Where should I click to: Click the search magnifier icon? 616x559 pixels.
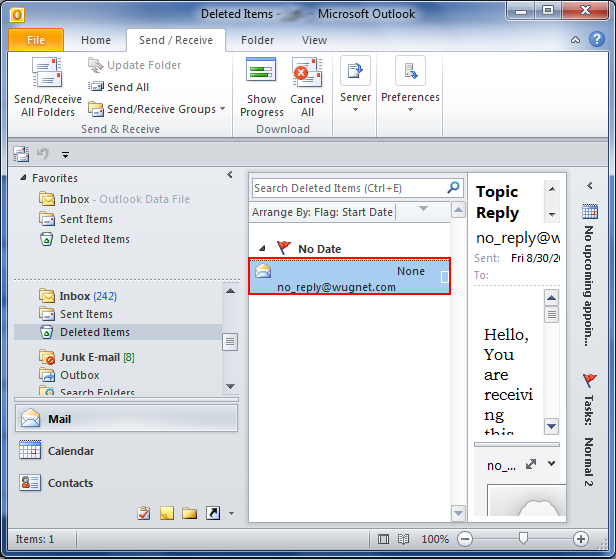pyautogui.click(x=453, y=187)
